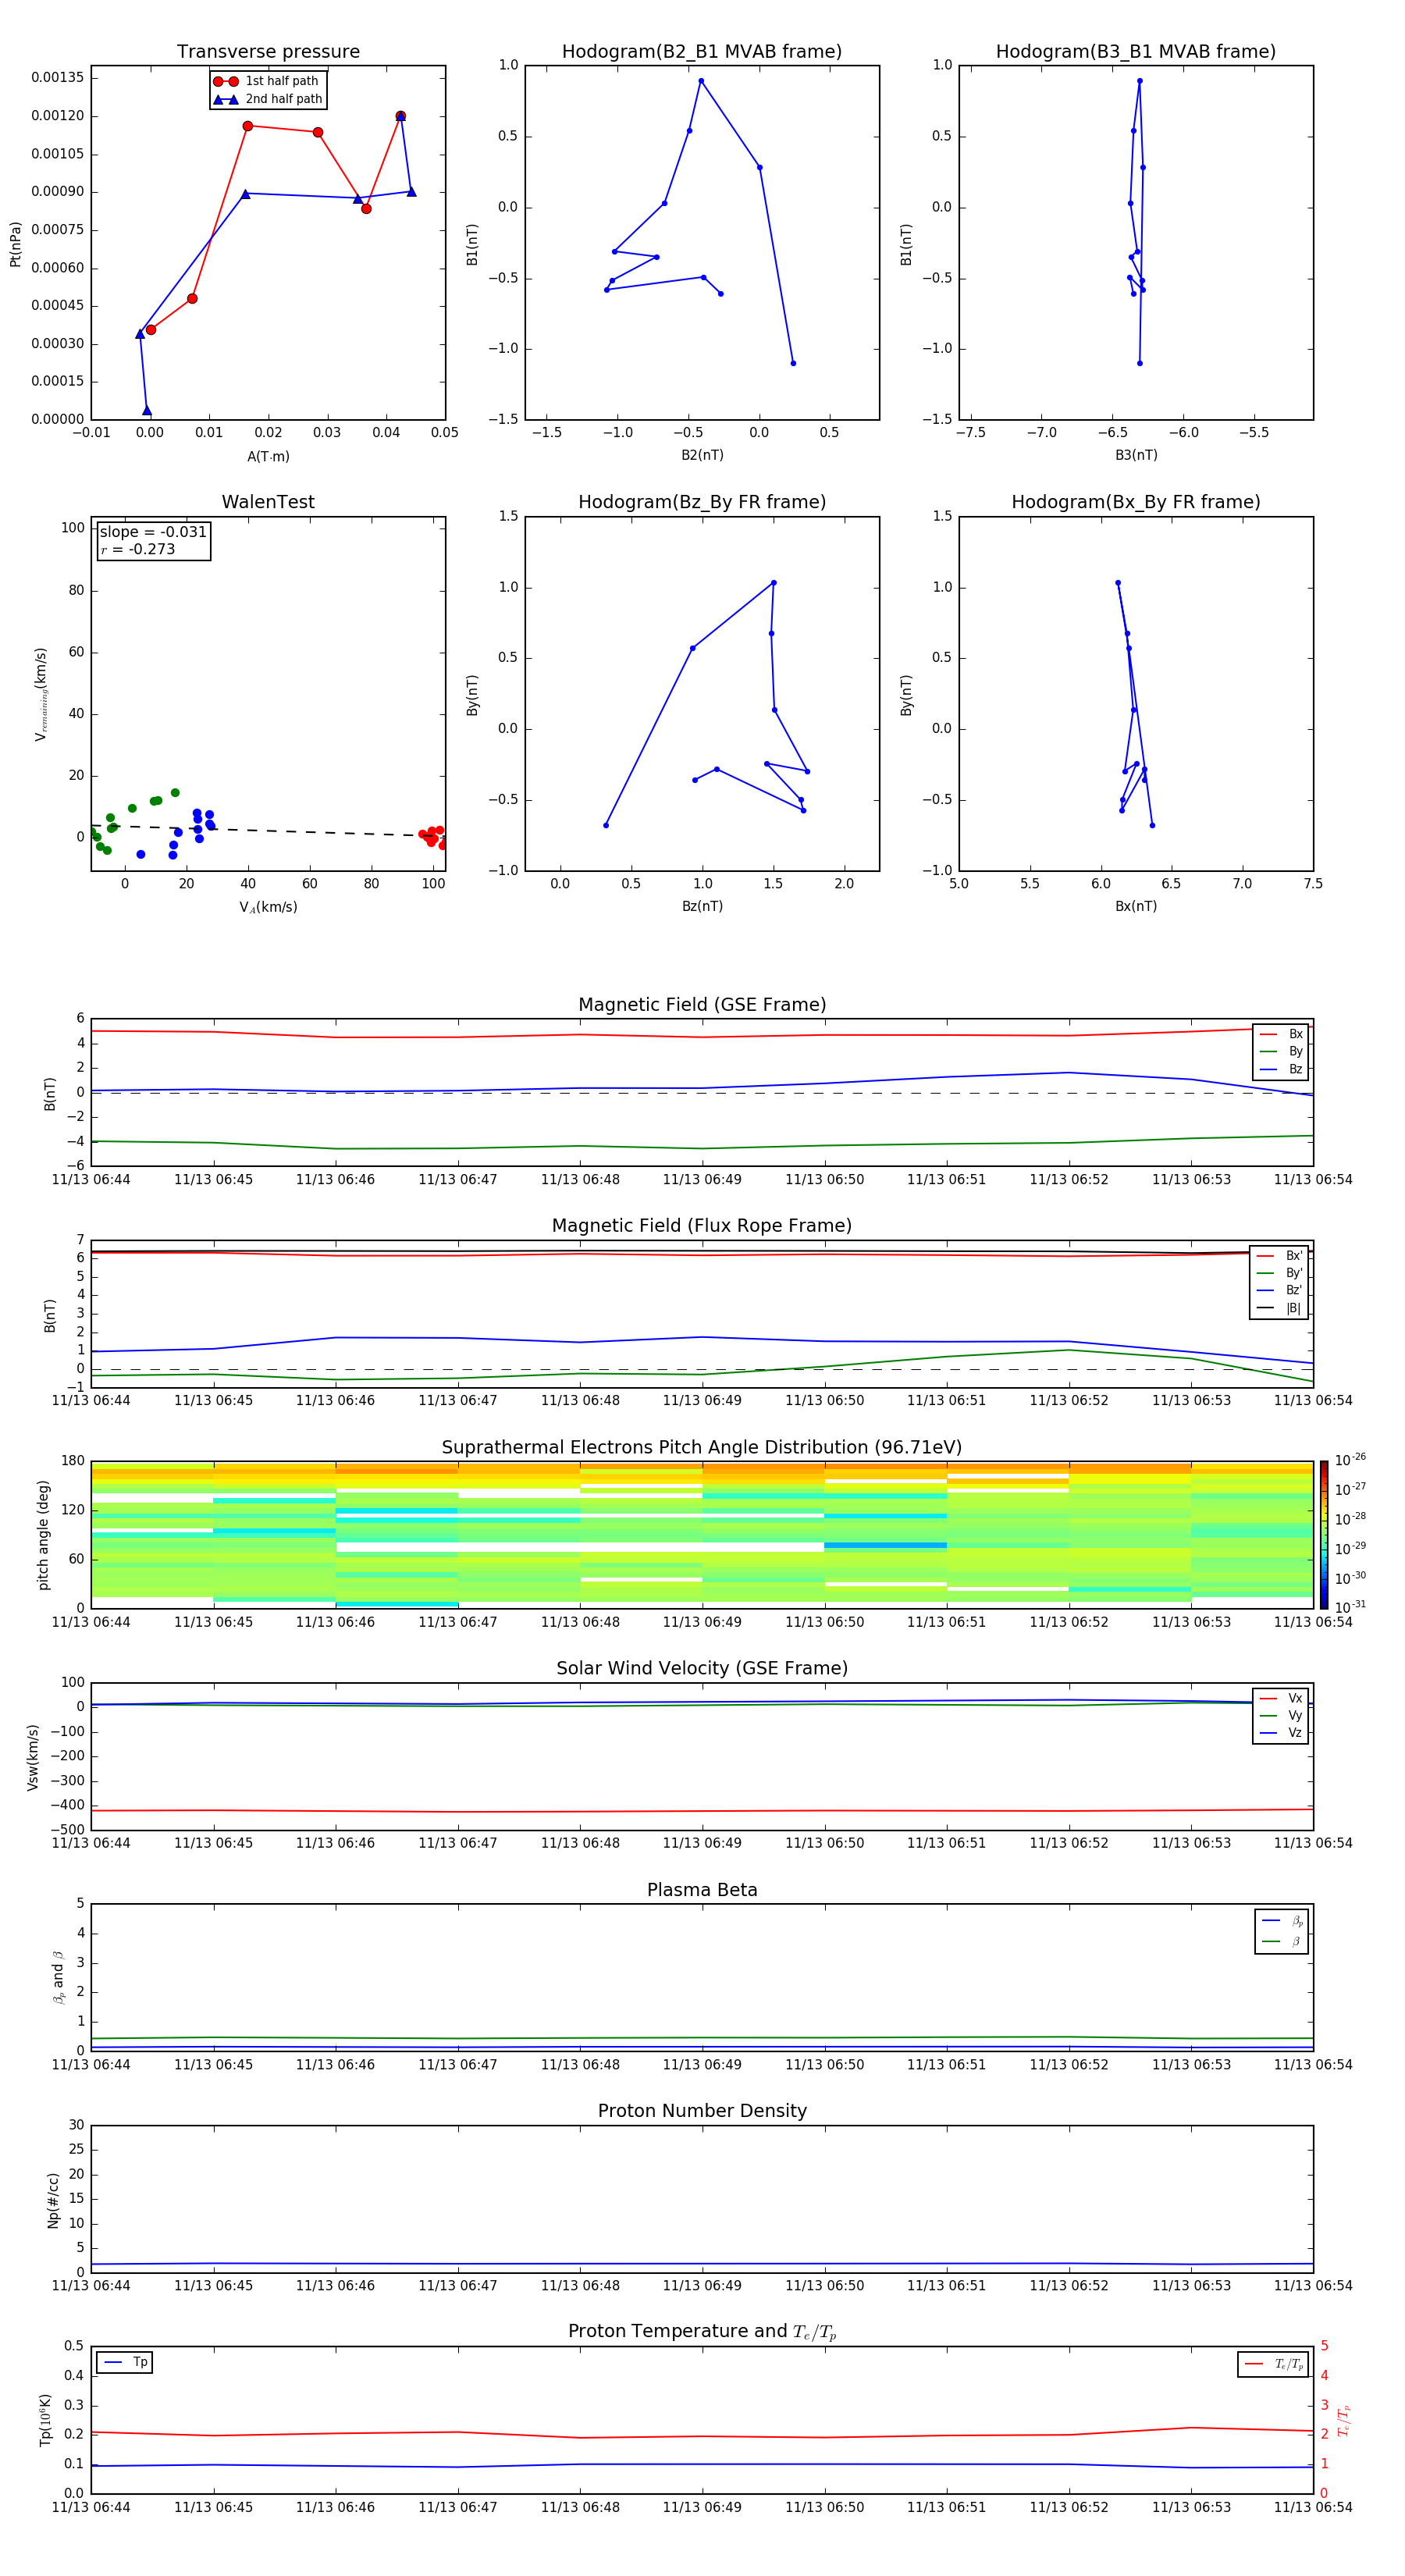Image resolution: width=1405 pixels, height=2576 pixels.
Task: Click the 'Solar Wind Velocity (GSE Frame)' title
Action: click(x=702, y=1668)
